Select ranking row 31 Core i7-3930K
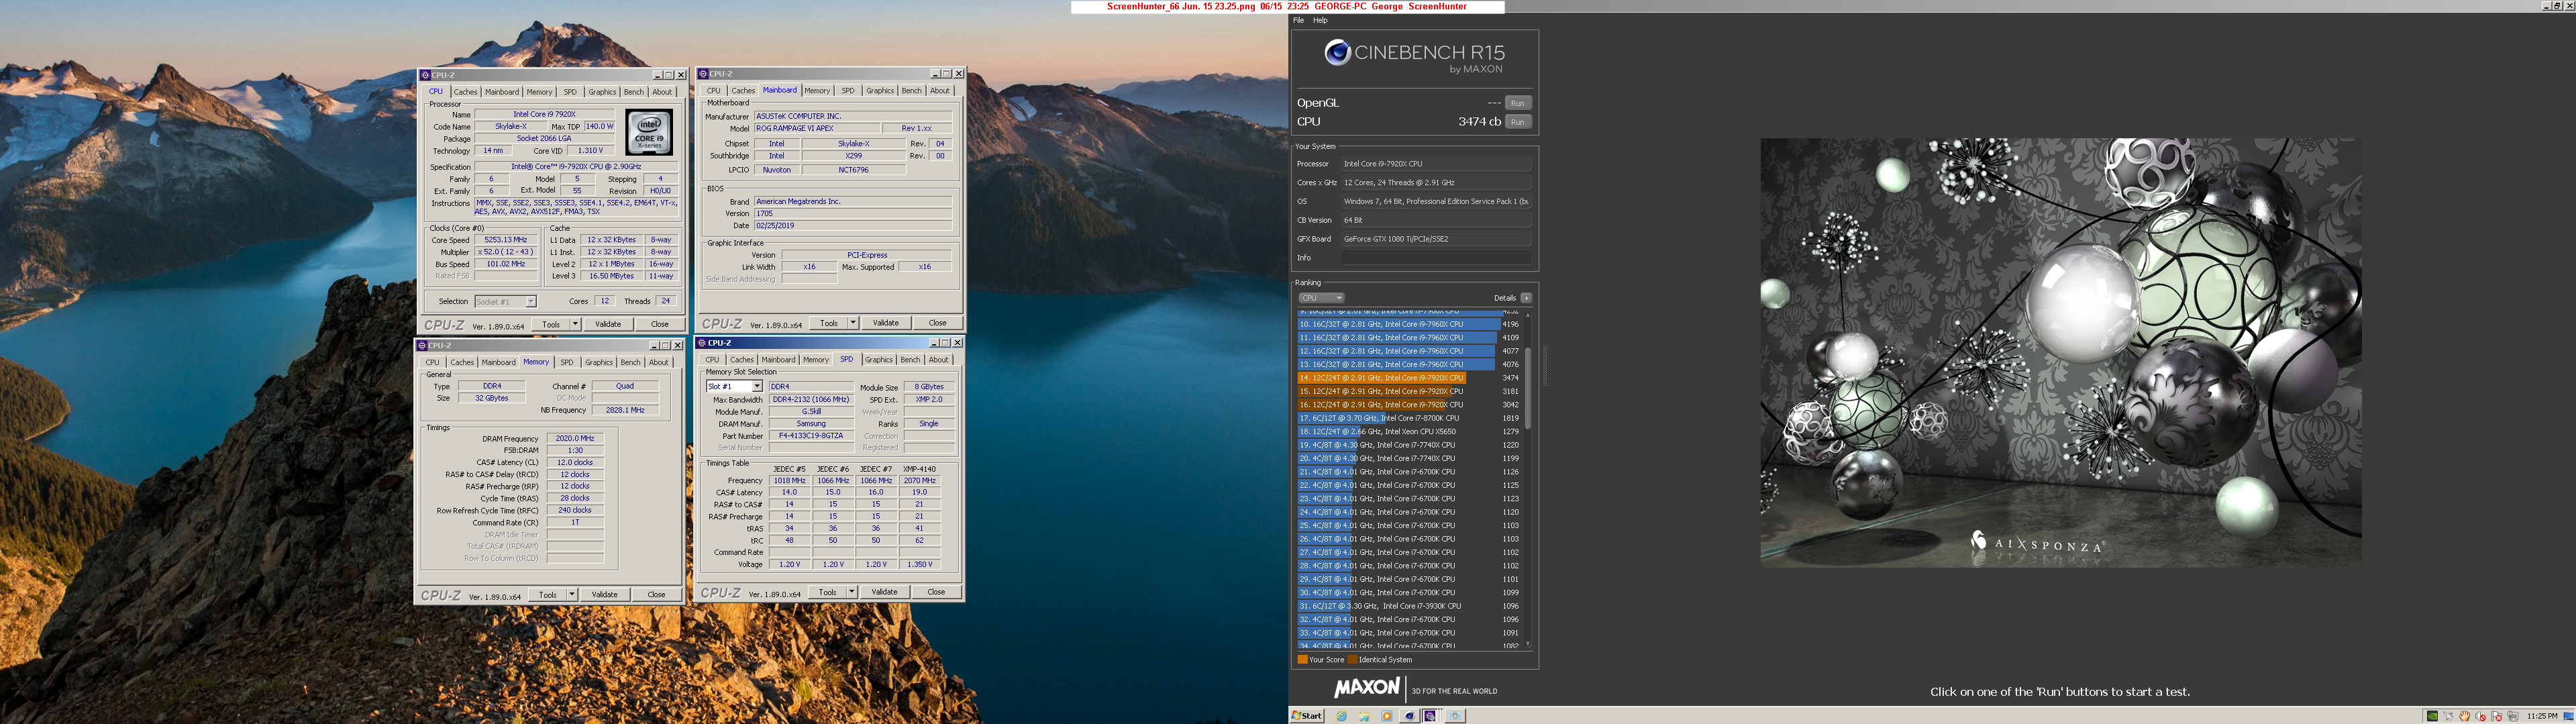 pos(1409,606)
